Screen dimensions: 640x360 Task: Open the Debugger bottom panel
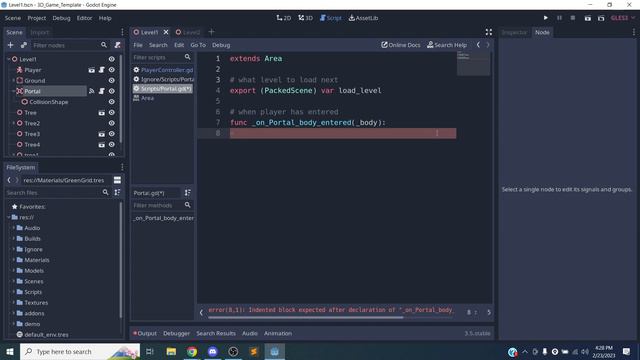point(176,333)
